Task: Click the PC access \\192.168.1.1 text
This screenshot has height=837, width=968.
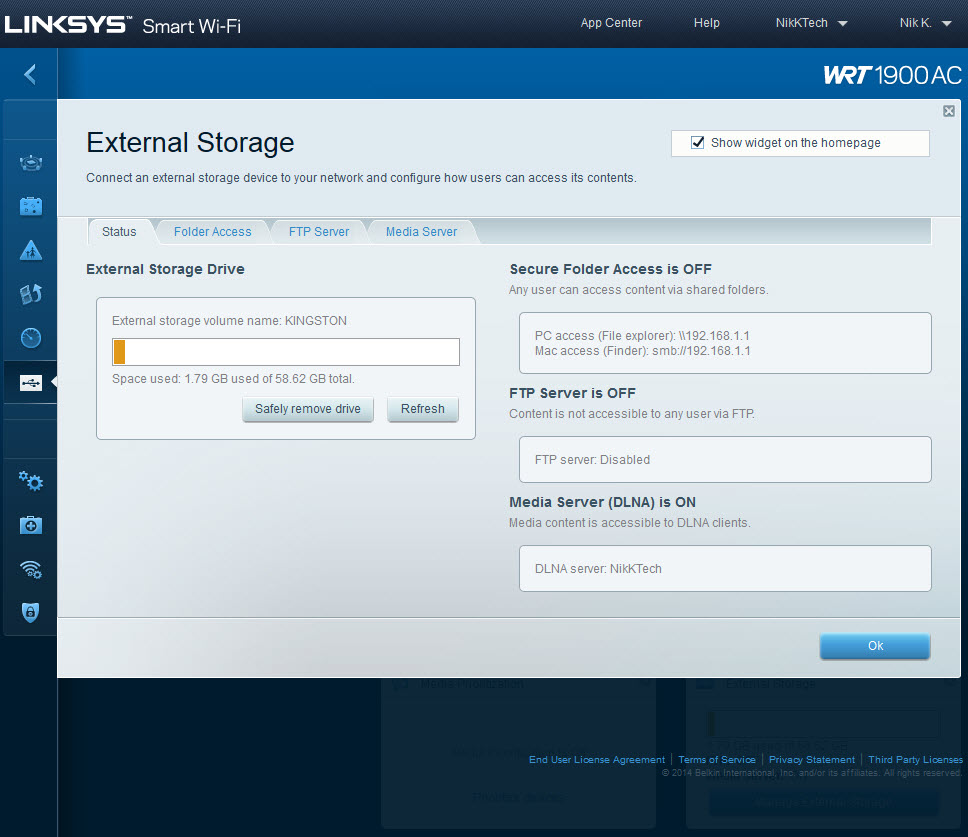Action: point(642,336)
